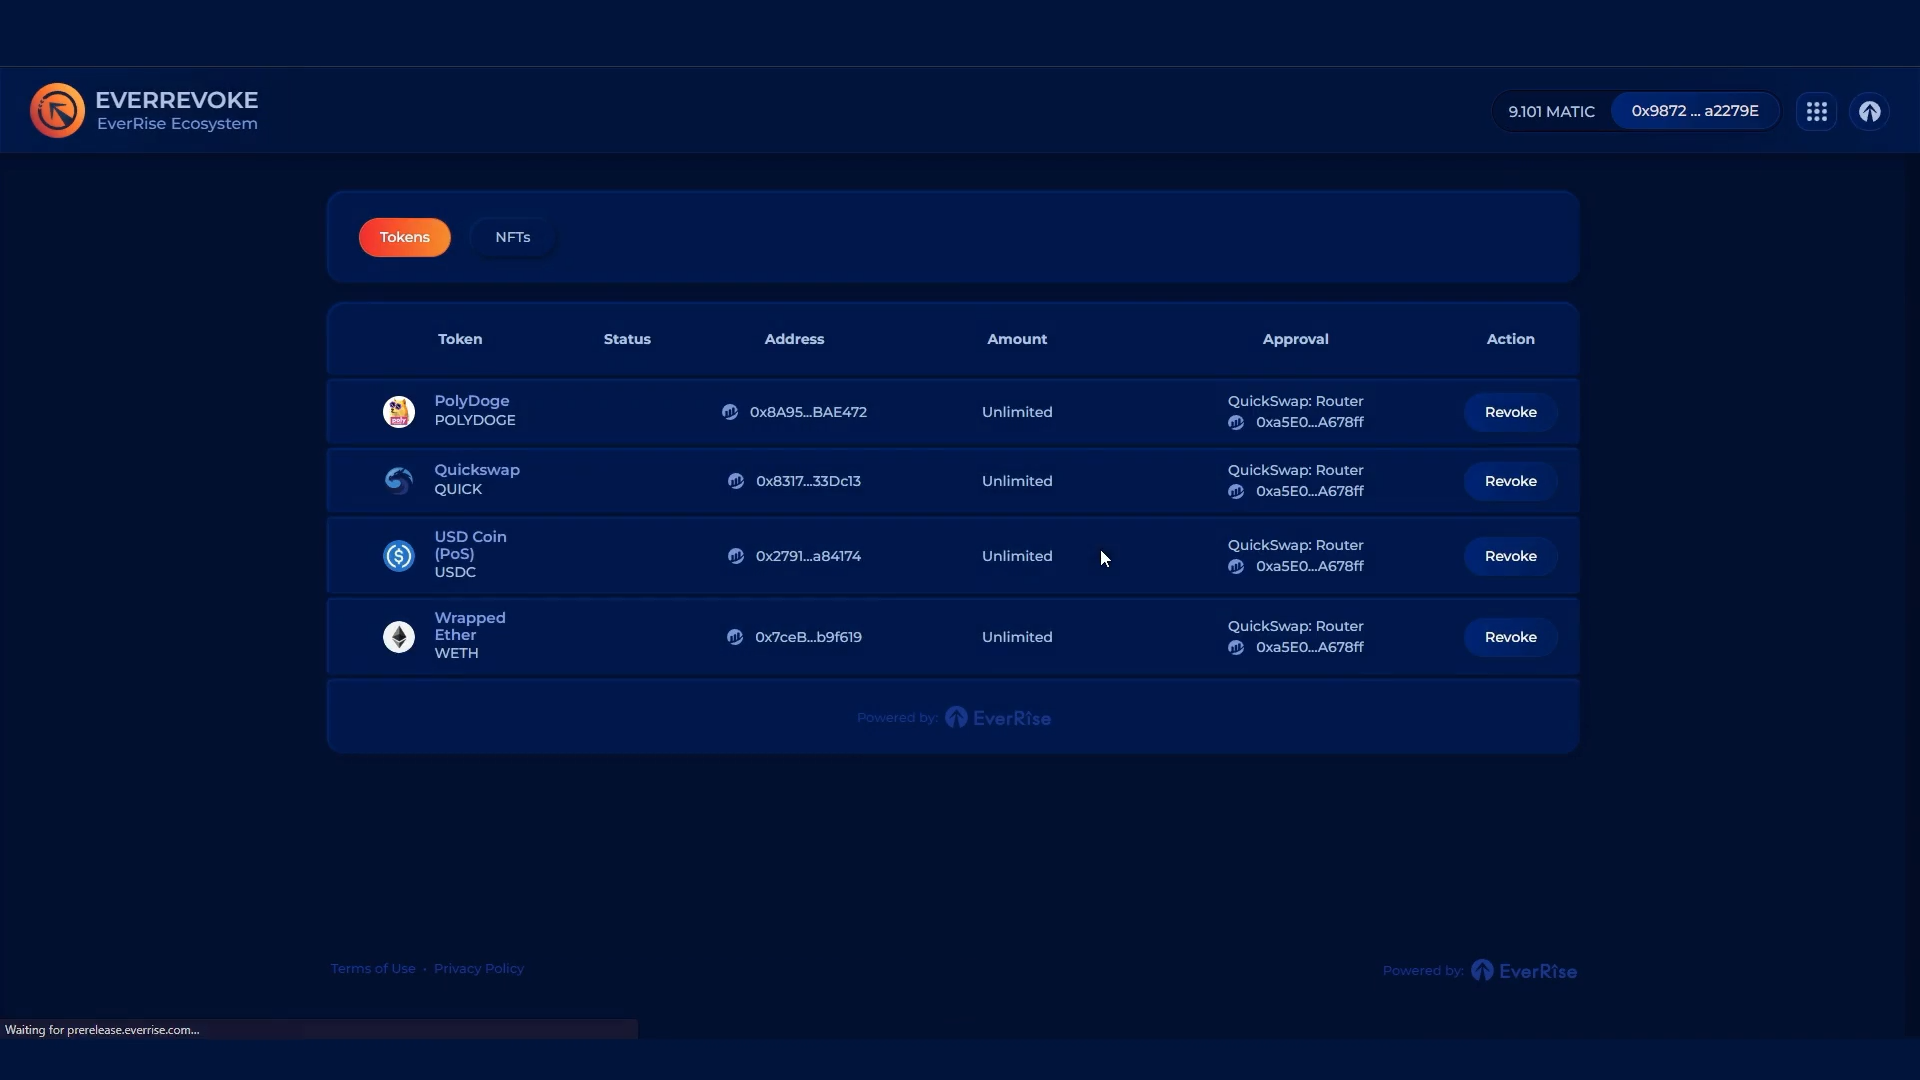
Task: Switch to the Tokens tab
Action: pos(405,237)
